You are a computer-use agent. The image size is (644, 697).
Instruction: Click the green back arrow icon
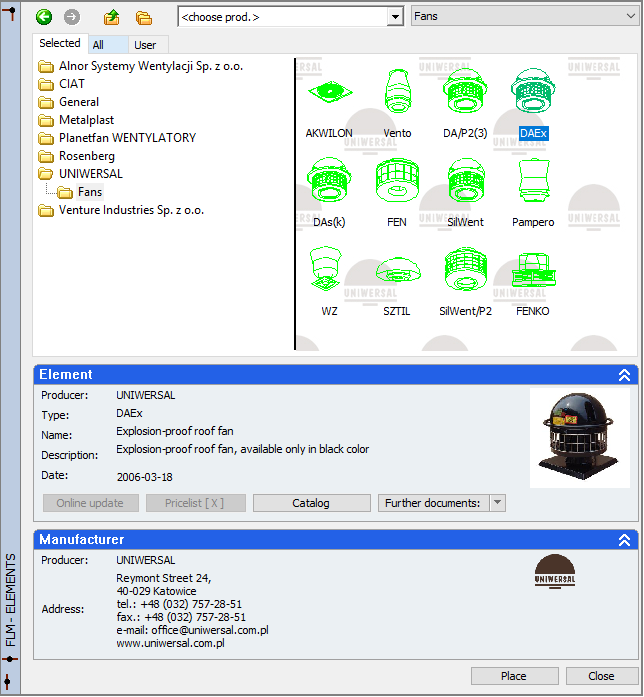pyautogui.click(x=43, y=17)
